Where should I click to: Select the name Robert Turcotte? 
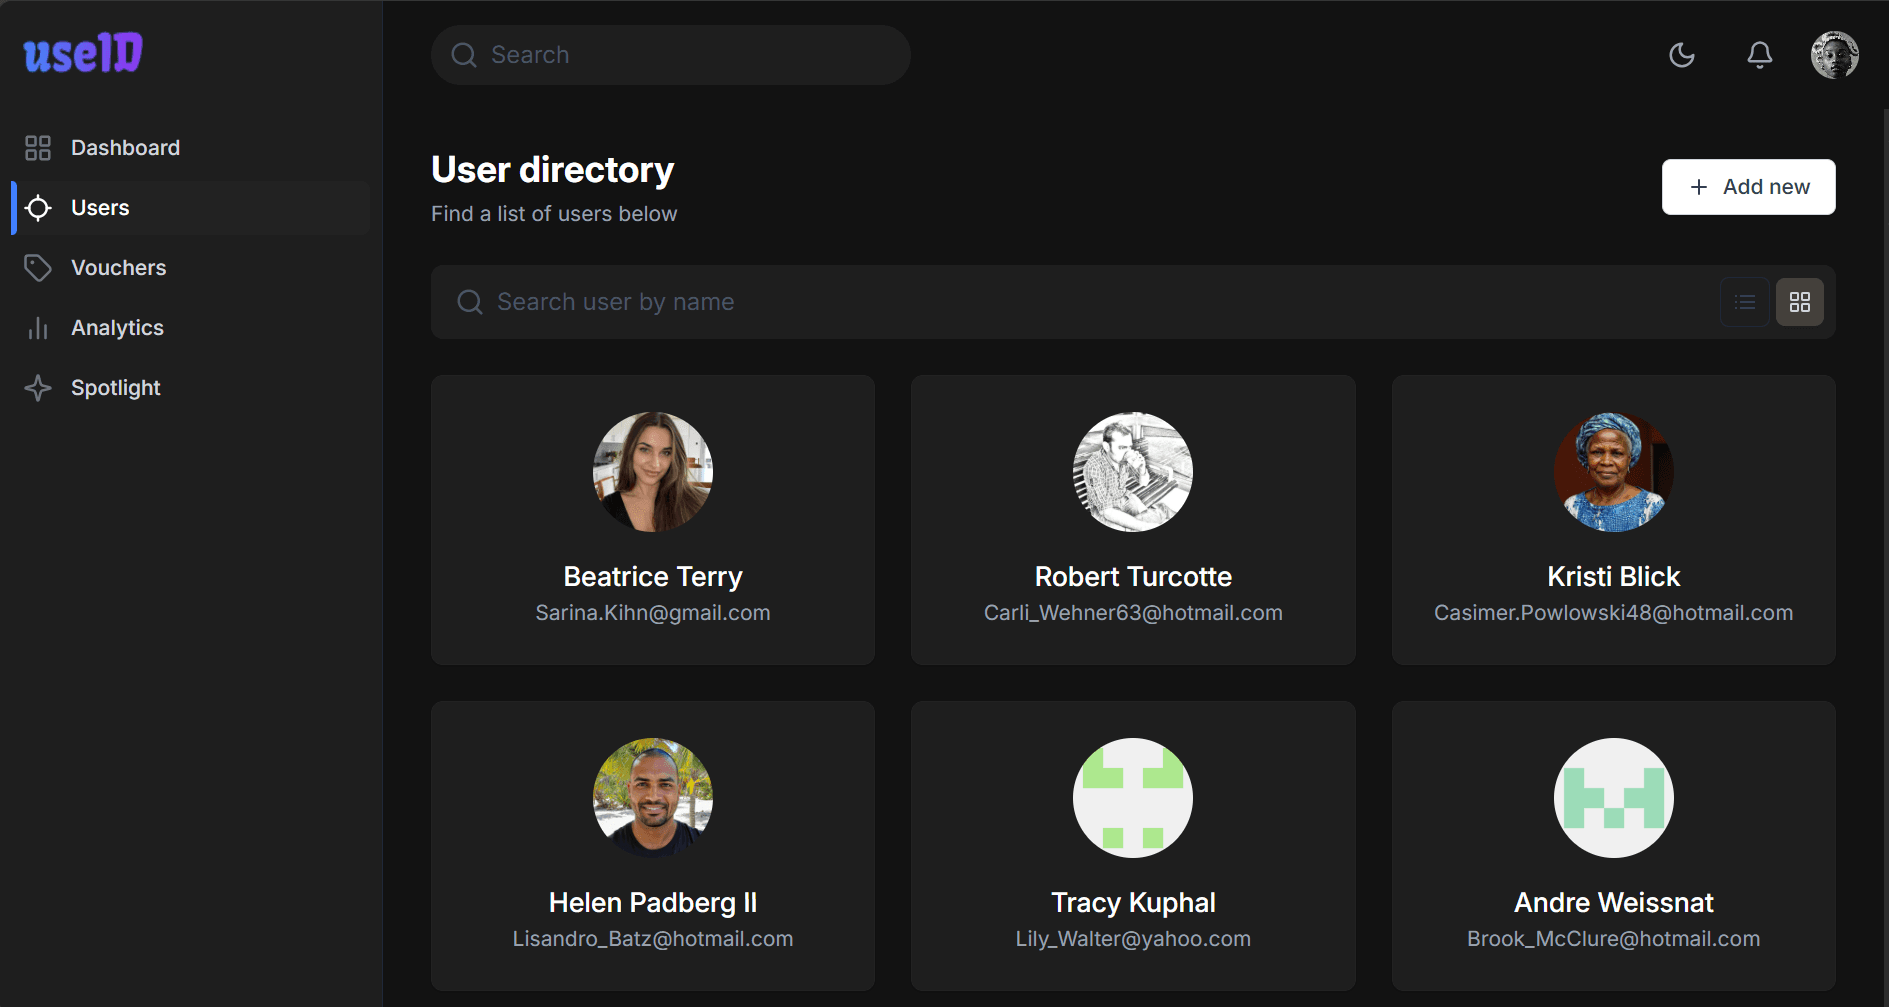click(x=1133, y=577)
